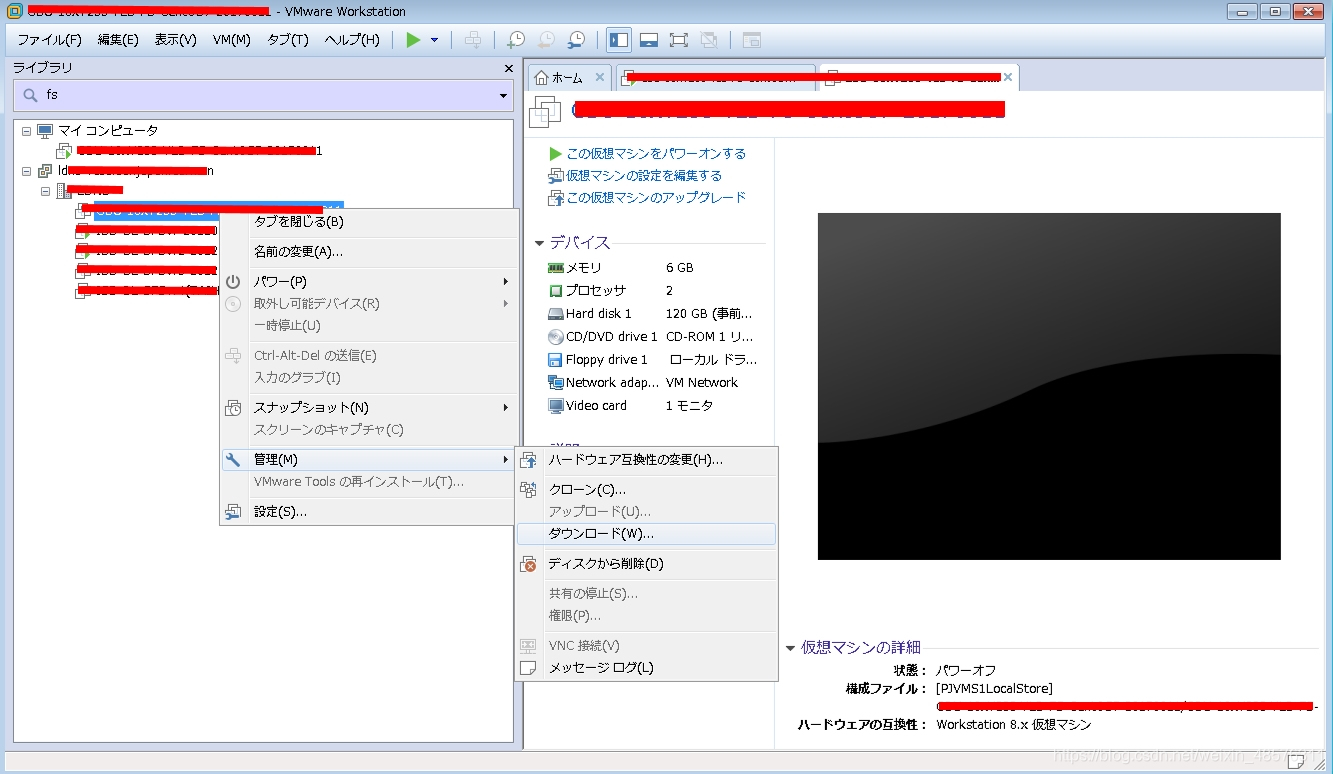Click the Unity mode toolbar icon
Viewport: 1333px width, 774px height.
tap(709, 40)
